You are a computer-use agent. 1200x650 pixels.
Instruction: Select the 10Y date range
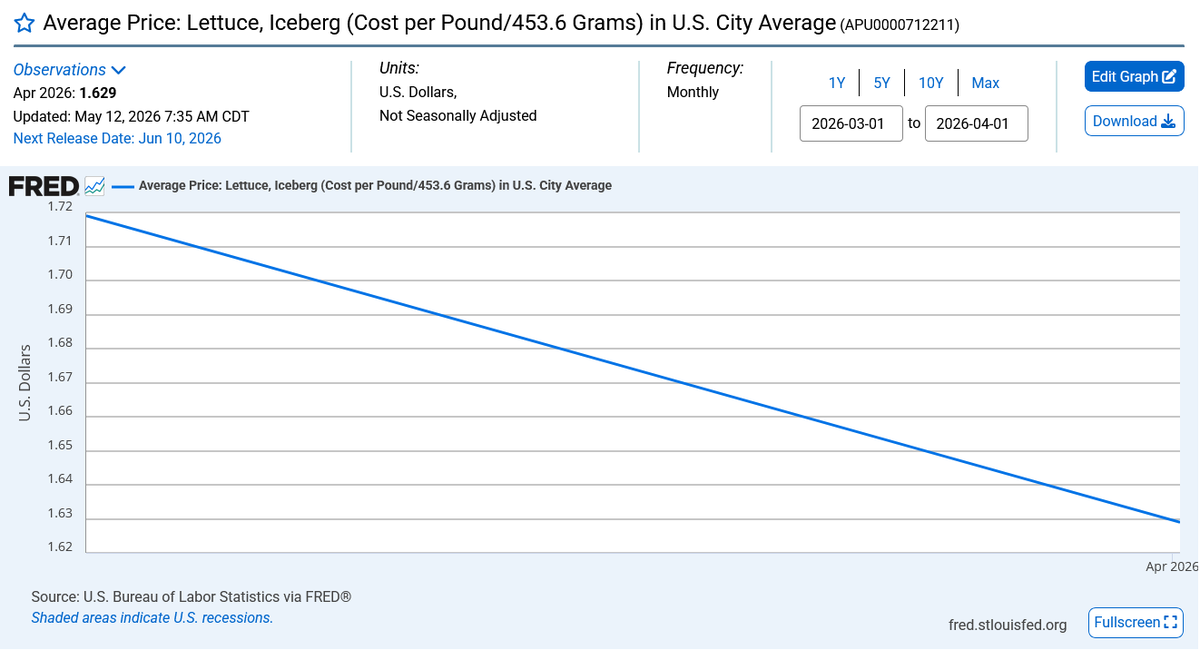[x=931, y=83]
